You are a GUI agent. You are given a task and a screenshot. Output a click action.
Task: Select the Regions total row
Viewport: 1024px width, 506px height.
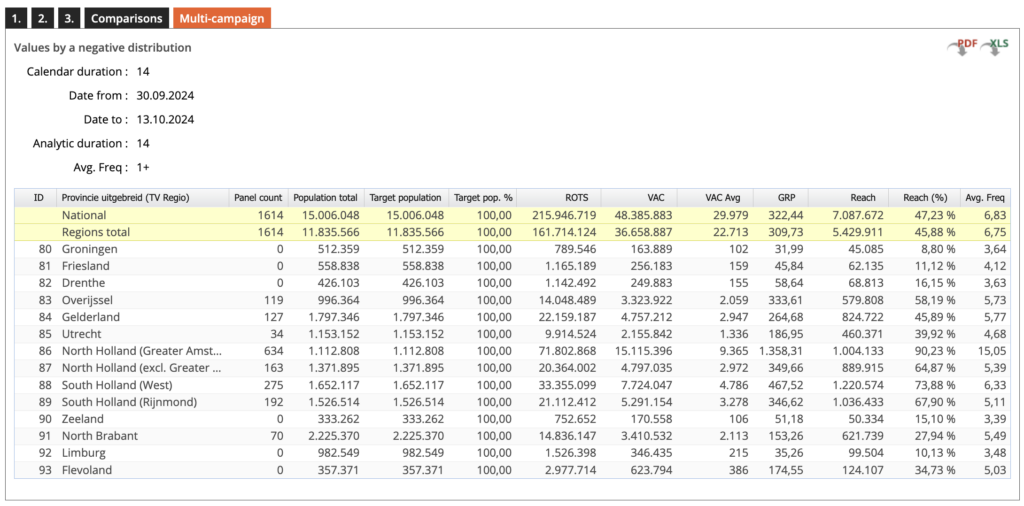(x=98, y=232)
